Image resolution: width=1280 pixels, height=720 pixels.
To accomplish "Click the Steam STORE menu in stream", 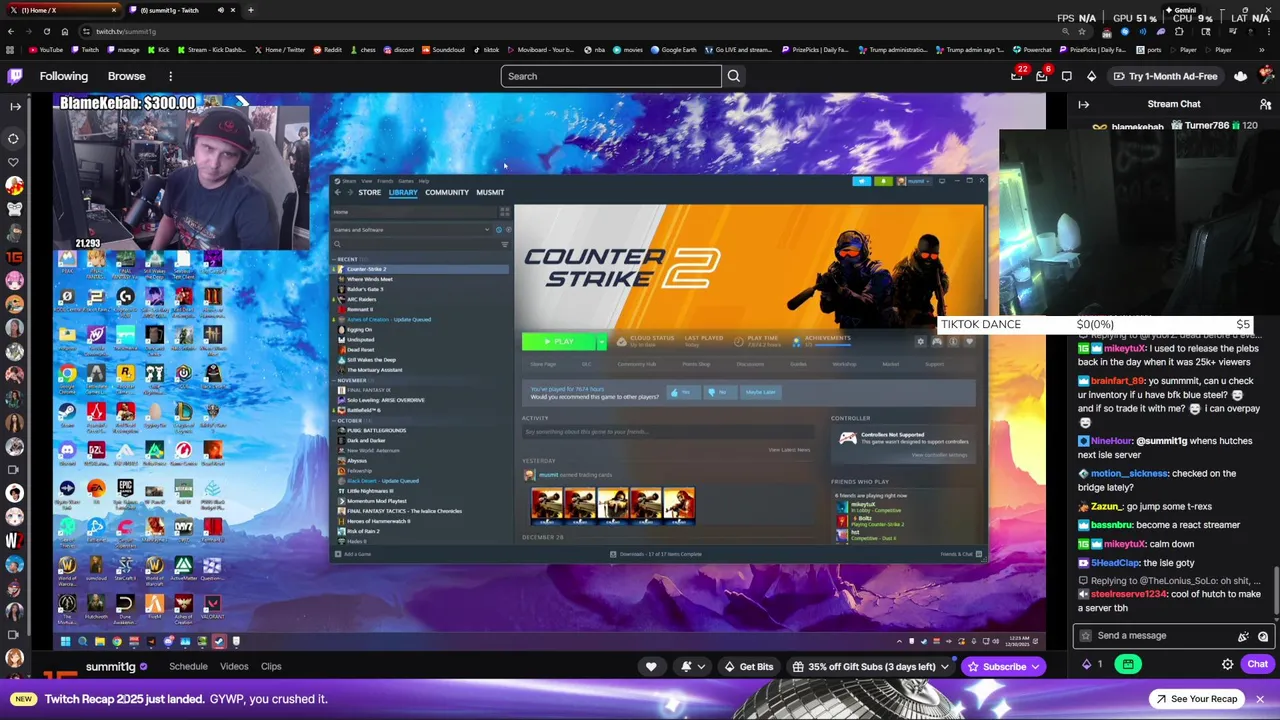I will pyautogui.click(x=369, y=192).
